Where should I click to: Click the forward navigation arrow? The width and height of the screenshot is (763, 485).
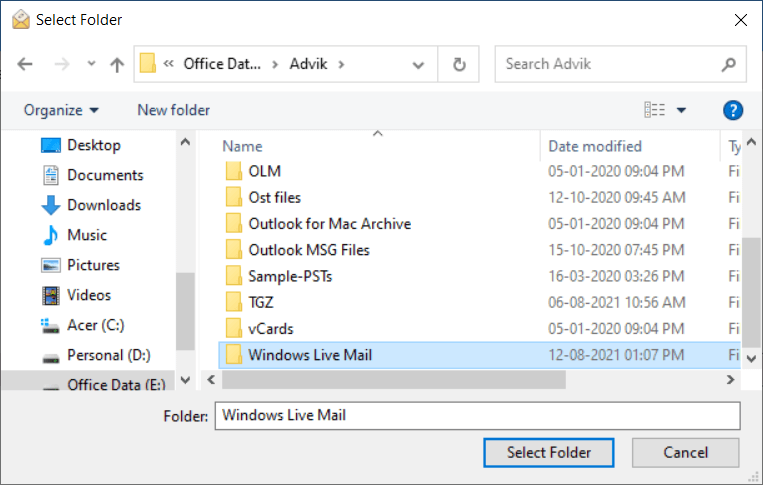(62, 64)
